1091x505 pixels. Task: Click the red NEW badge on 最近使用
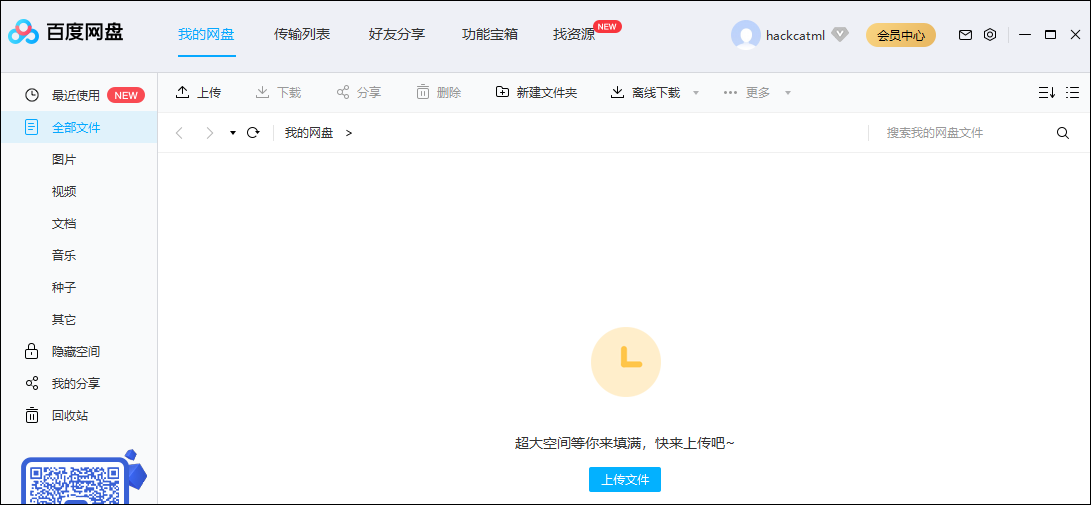(126, 95)
